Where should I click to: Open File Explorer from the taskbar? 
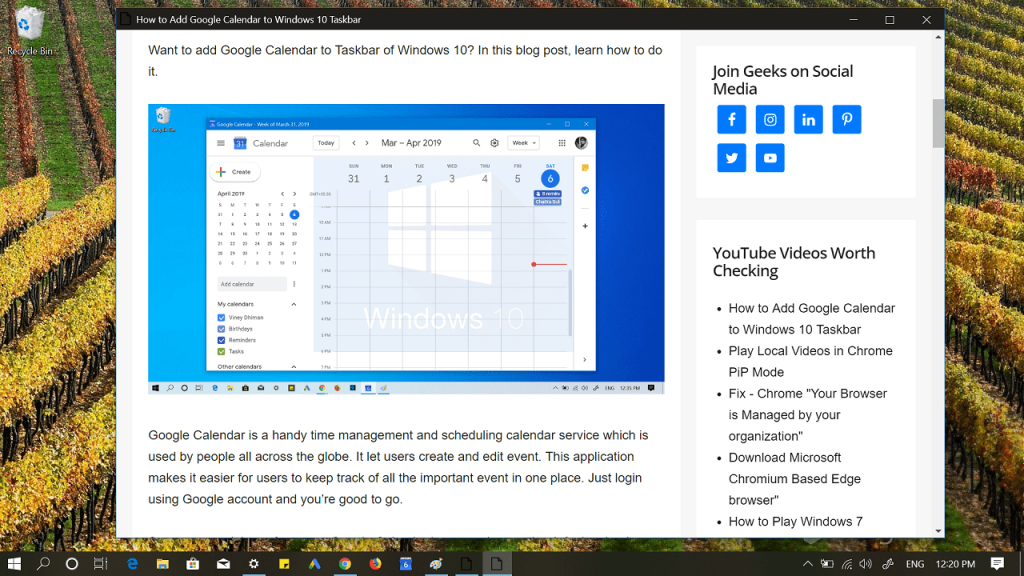[163, 564]
